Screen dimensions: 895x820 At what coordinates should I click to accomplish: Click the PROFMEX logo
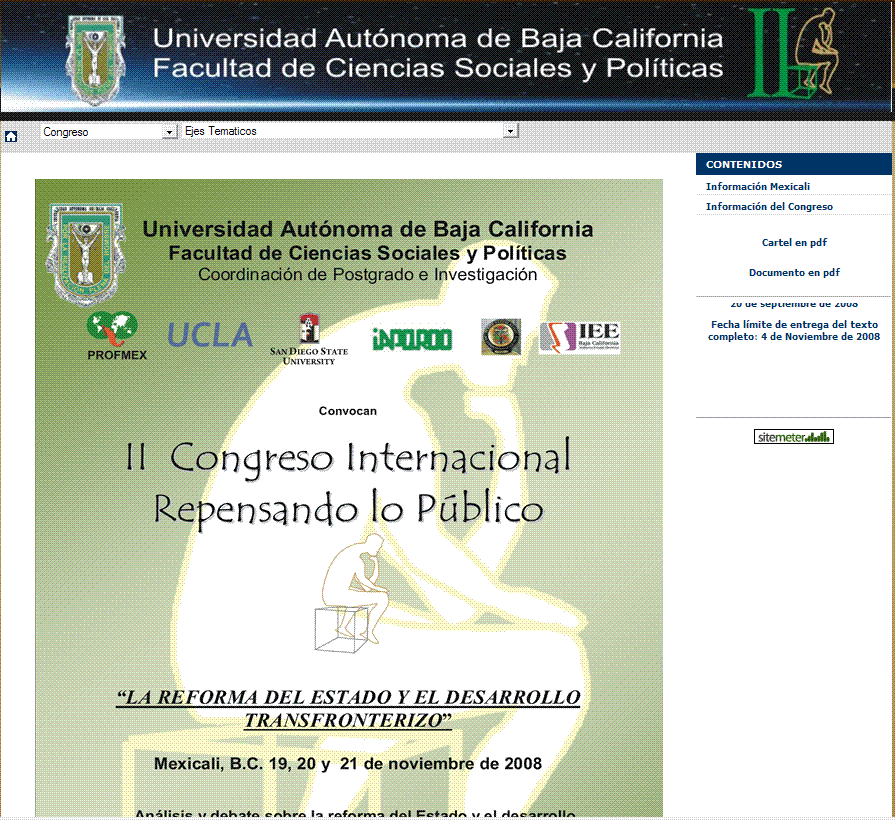click(x=116, y=336)
